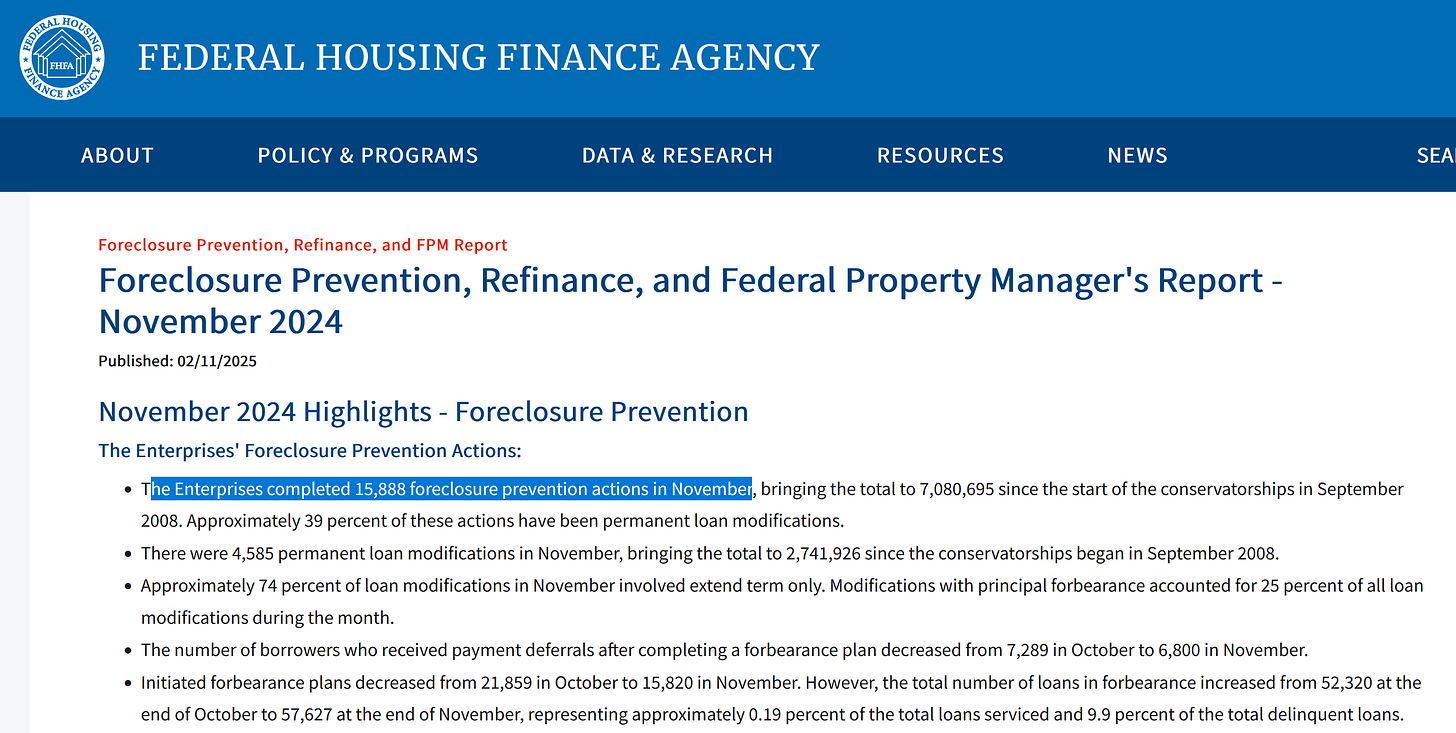The image size is (1456, 733).
Task: Open the Policy & Programs menu
Action: (x=368, y=155)
